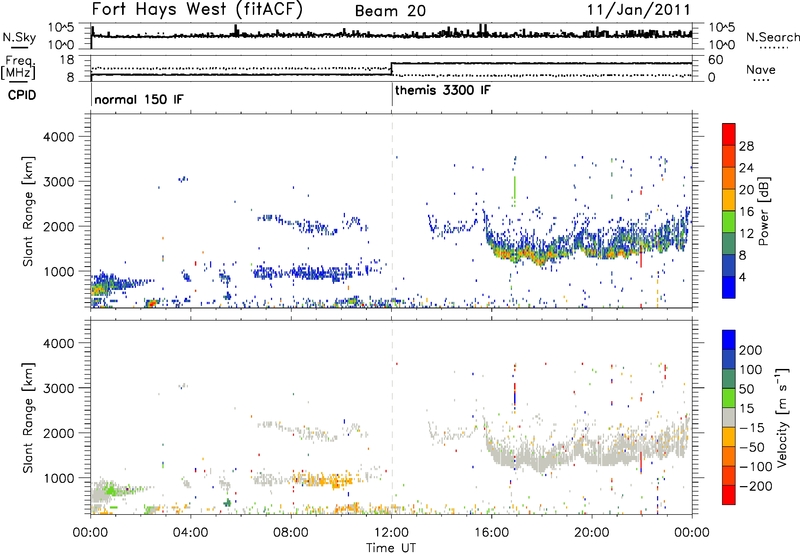Click the date '11/Jan/2011'
800x554 pixels.
(x=638, y=10)
